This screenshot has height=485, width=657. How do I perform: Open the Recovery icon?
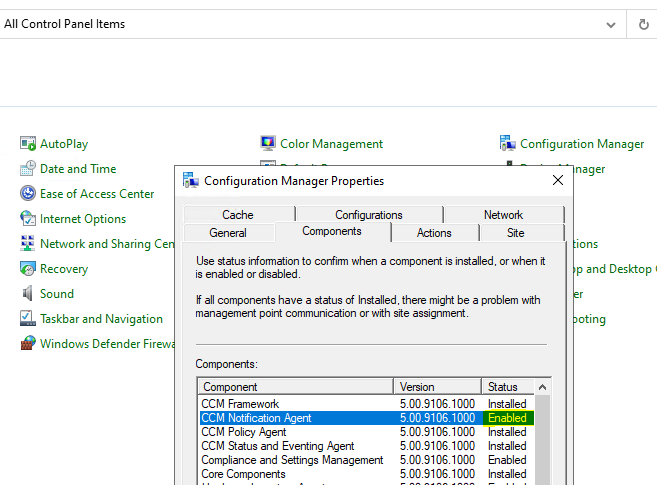(x=28, y=268)
